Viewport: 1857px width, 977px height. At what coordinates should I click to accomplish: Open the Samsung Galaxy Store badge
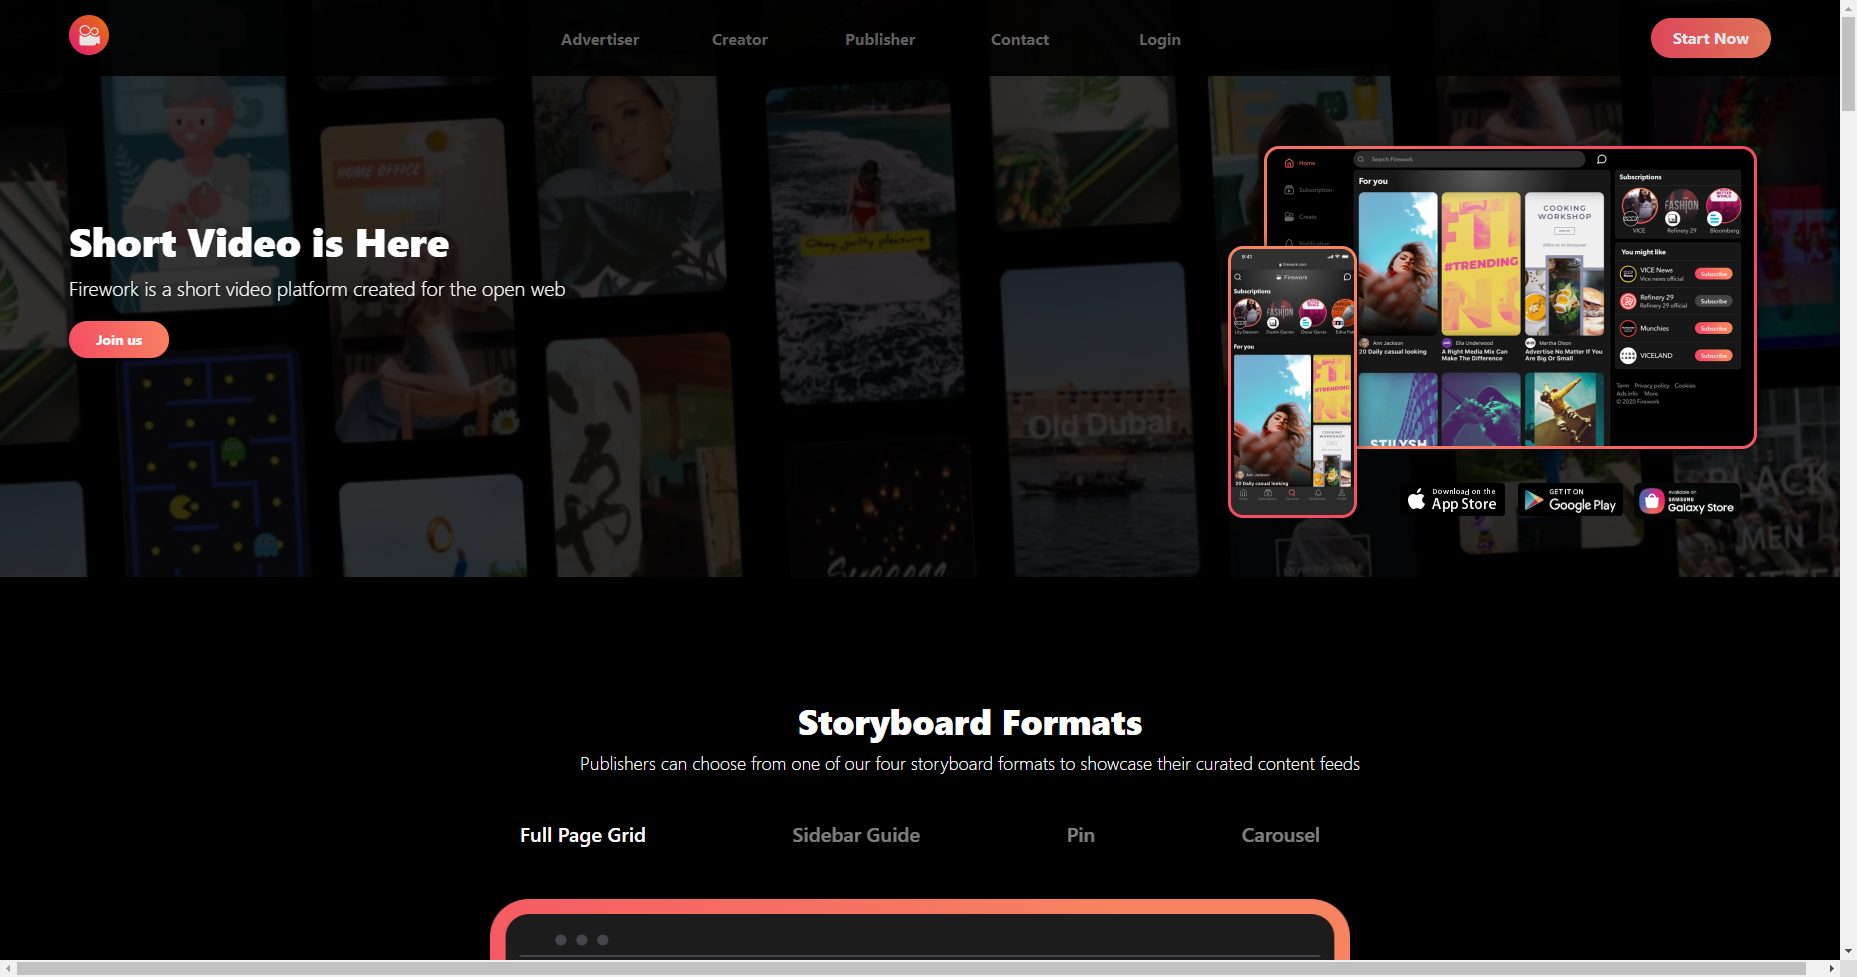click(x=1687, y=500)
